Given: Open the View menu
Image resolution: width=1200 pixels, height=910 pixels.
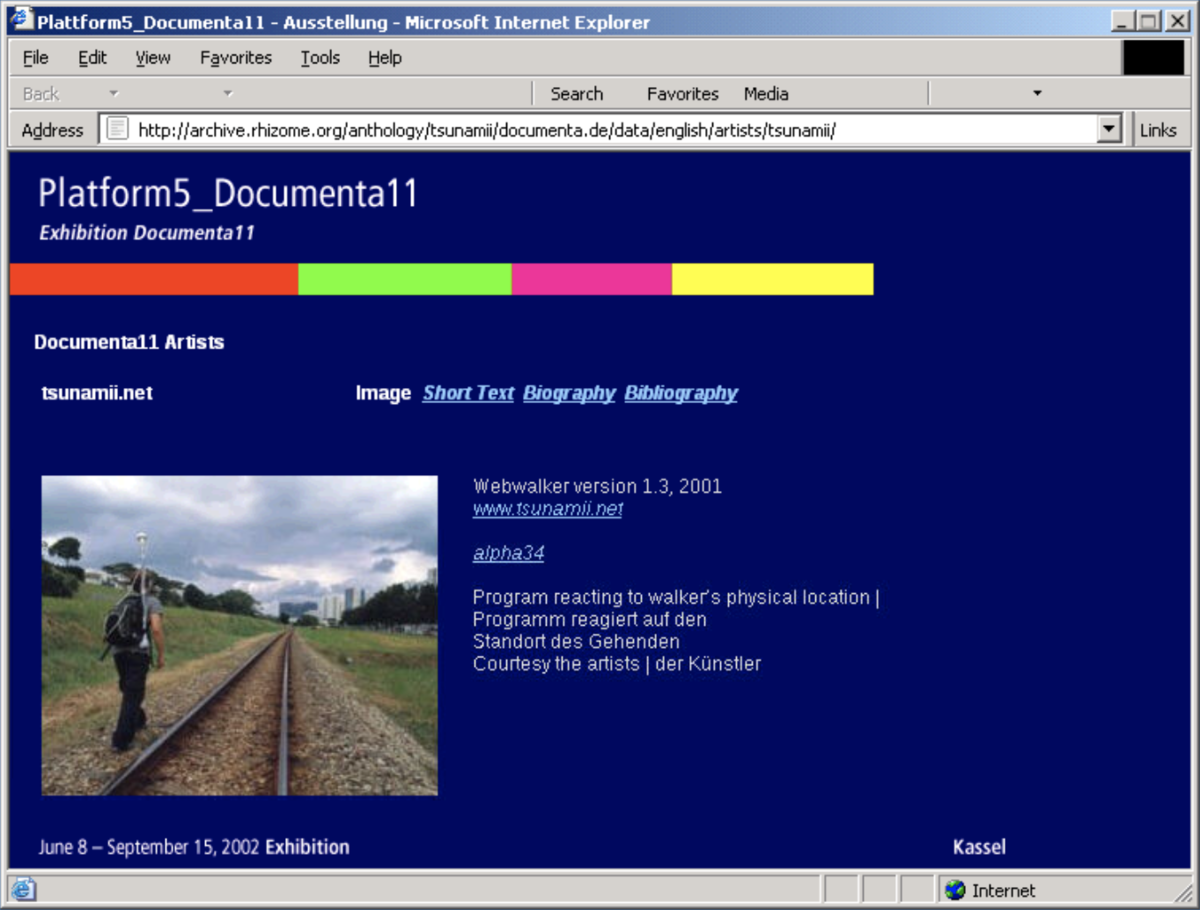Looking at the screenshot, I should point(152,58).
